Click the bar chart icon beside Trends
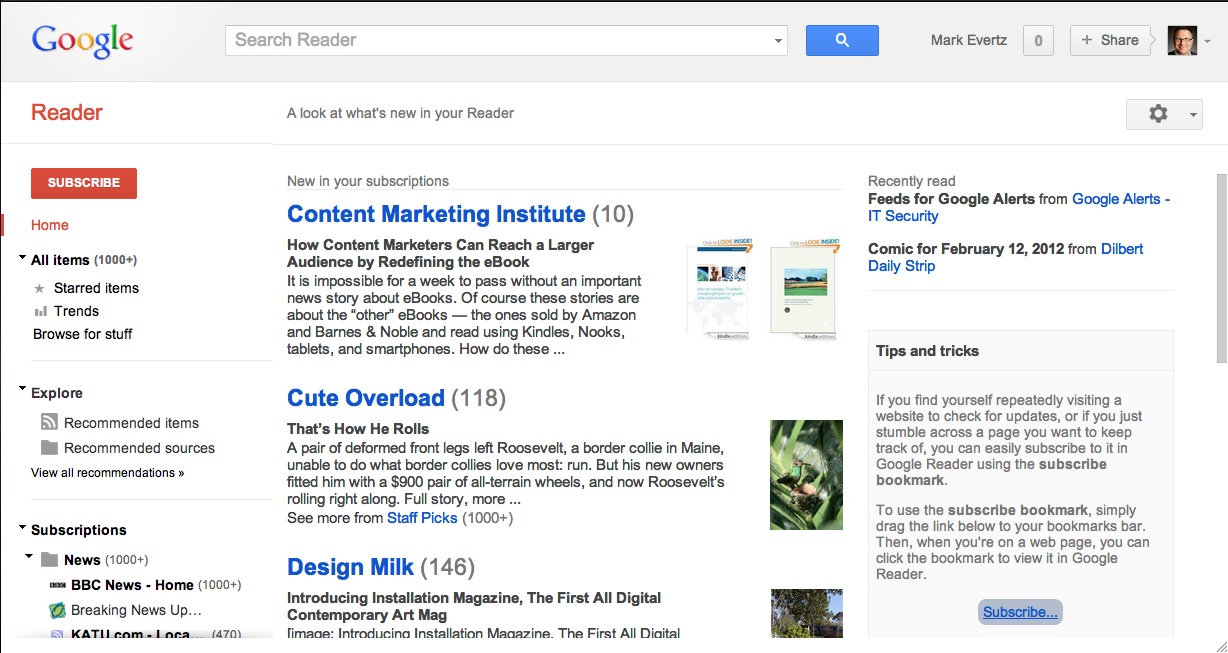 coord(41,312)
